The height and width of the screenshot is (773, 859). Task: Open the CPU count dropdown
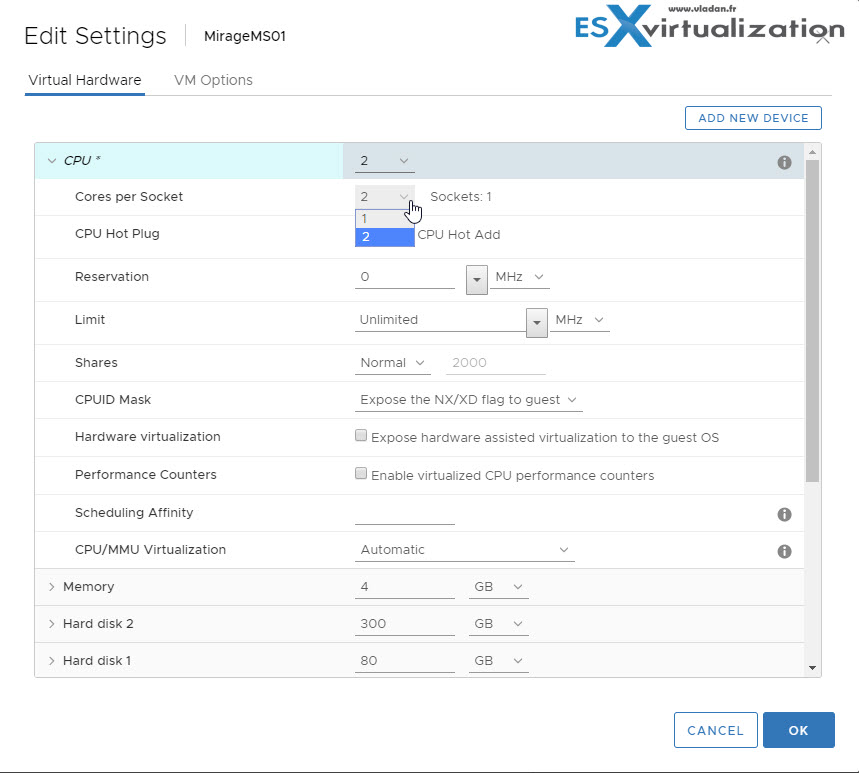click(x=385, y=161)
